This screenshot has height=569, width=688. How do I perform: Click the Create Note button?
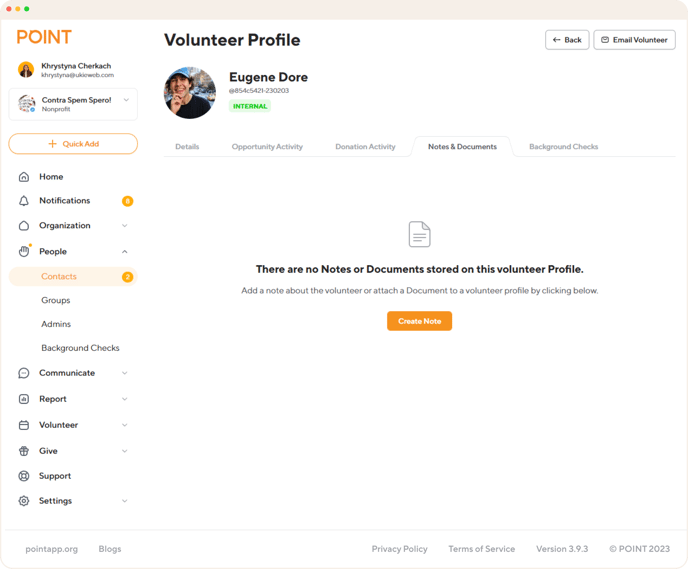419,321
